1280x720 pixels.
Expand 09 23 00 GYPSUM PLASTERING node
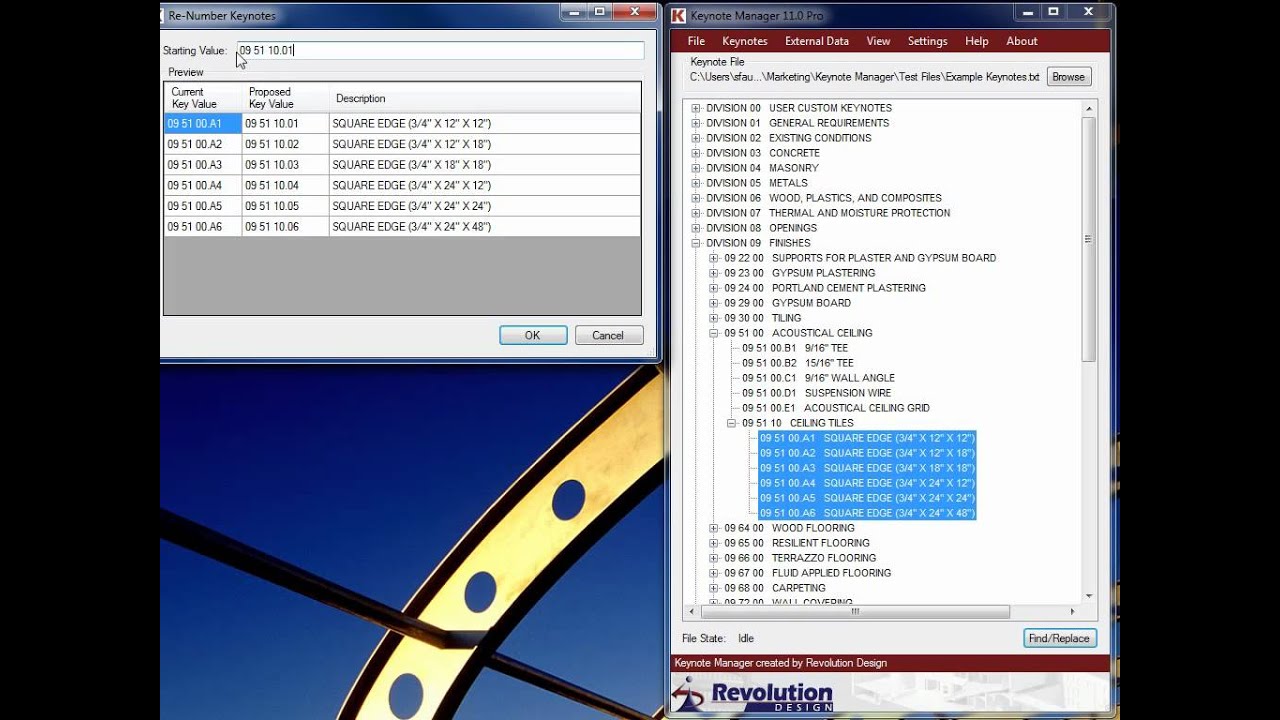point(714,273)
